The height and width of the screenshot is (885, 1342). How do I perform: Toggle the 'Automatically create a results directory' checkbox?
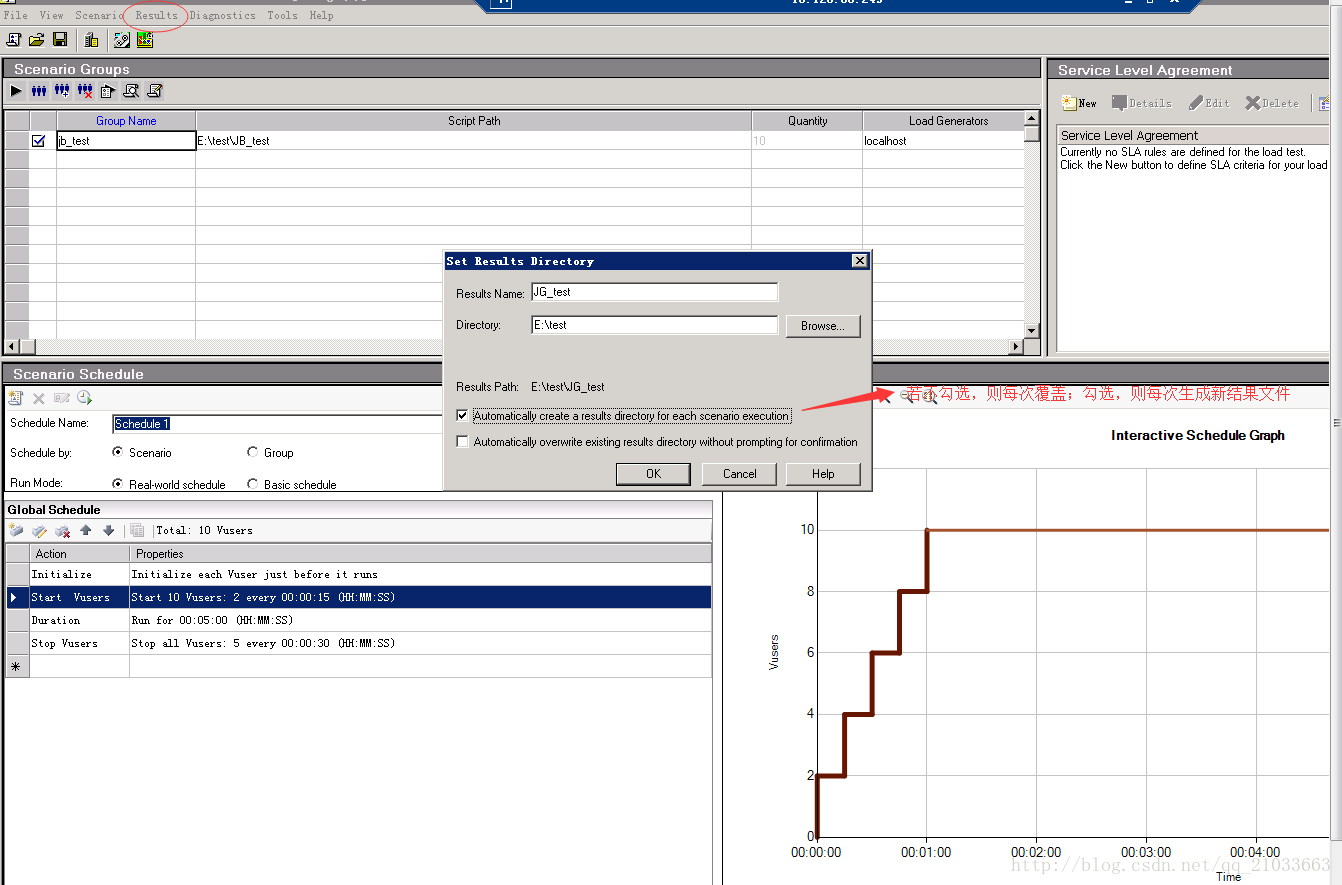tap(462, 415)
